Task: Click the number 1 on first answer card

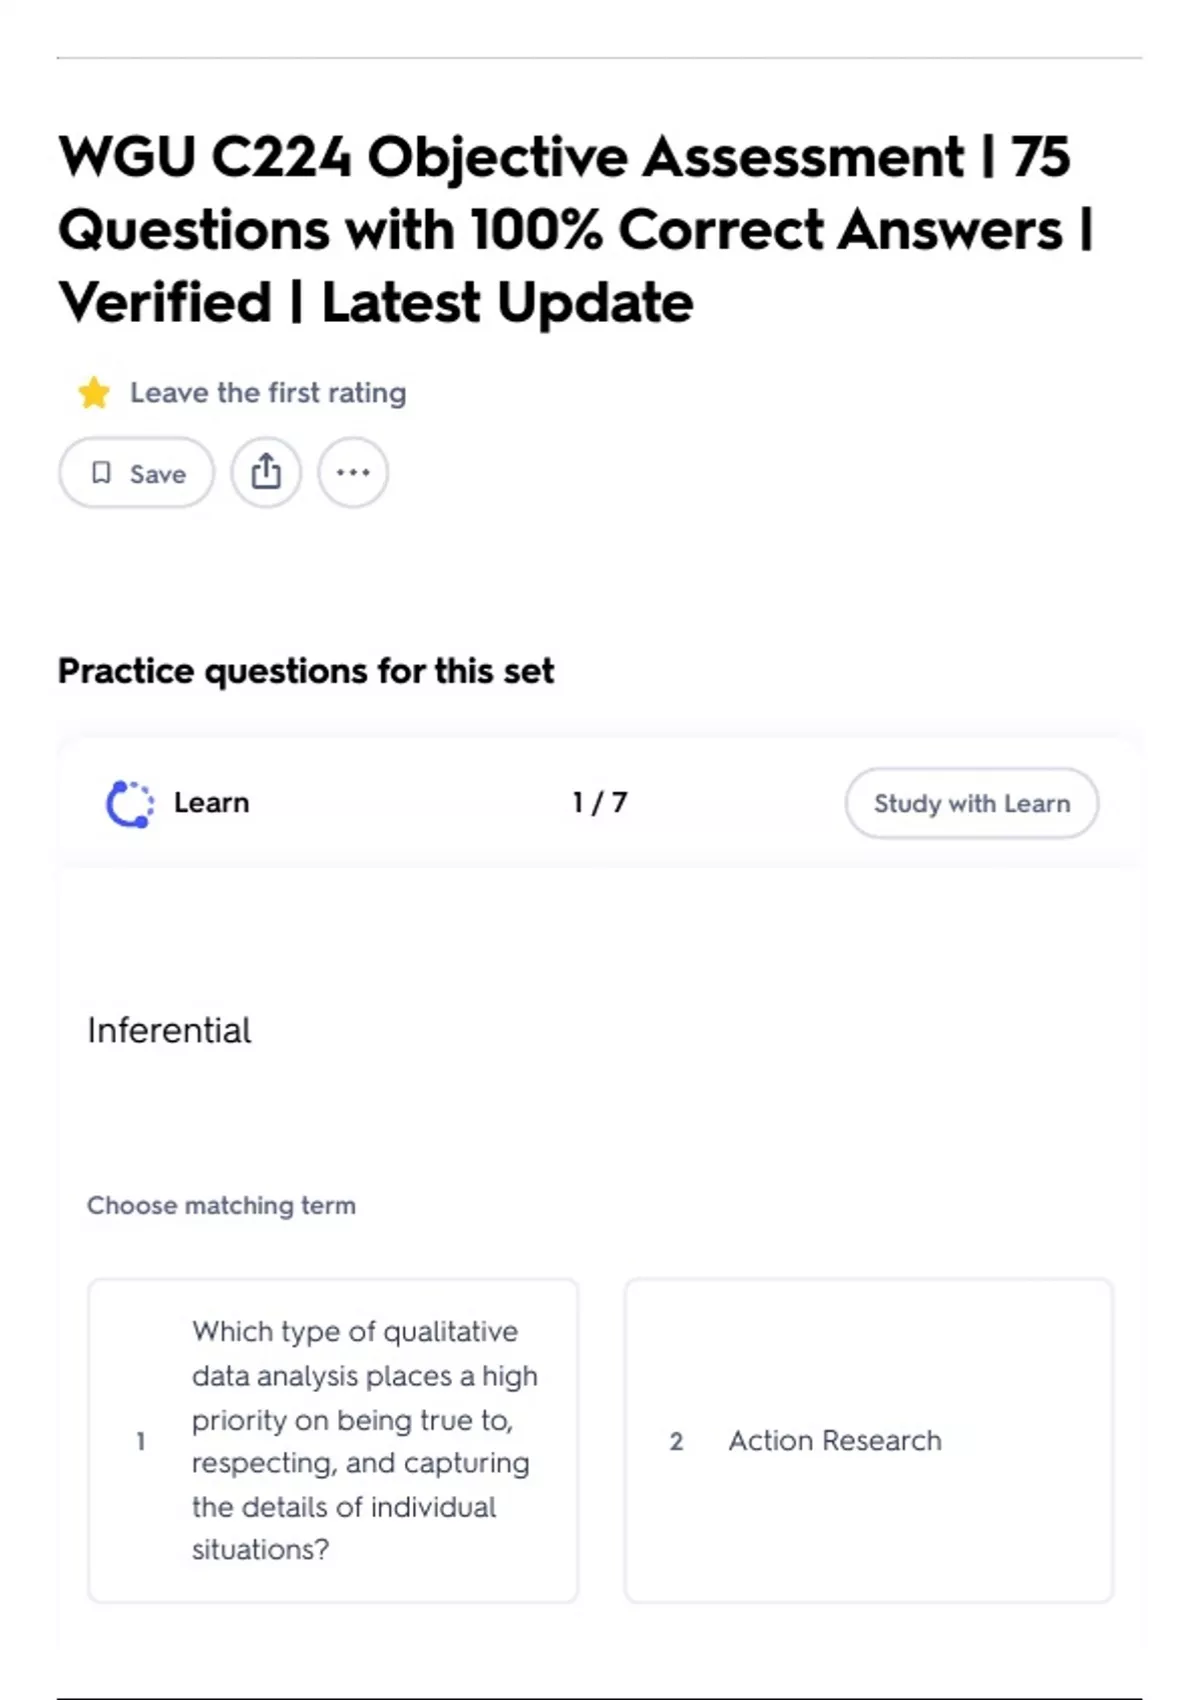Action: coord(141,1441)
